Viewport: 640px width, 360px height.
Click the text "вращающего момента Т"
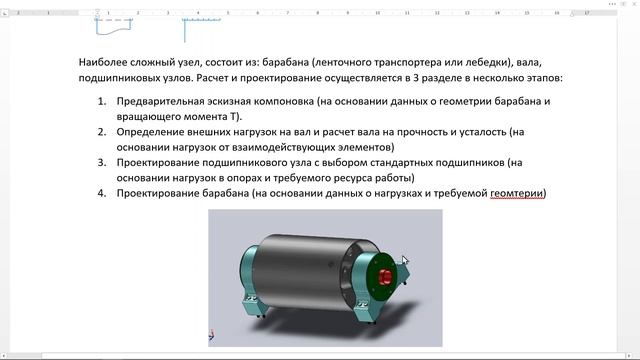coord(177,117)
